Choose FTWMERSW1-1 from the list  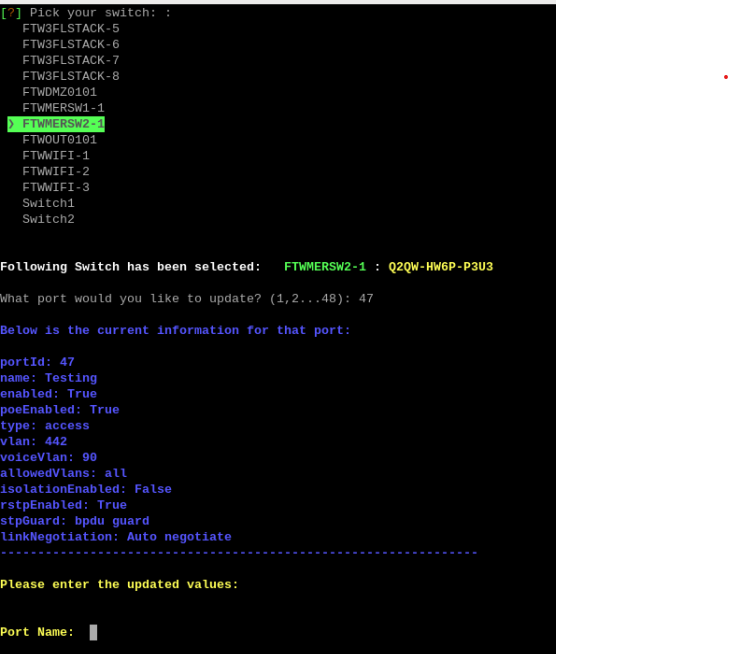(63, 108)
